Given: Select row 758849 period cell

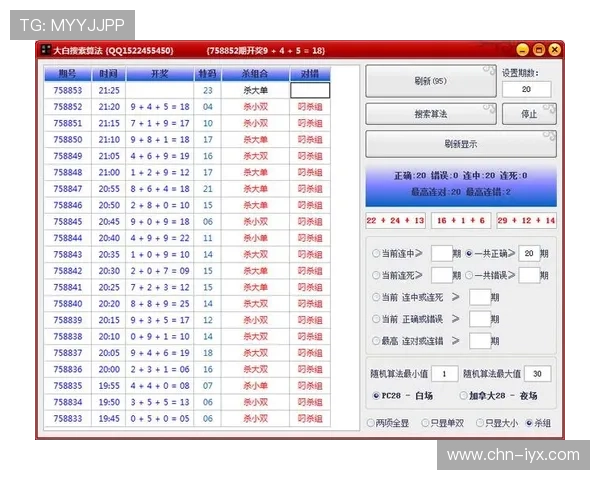Looking at the screenshot, I should (x=68, y=156).
